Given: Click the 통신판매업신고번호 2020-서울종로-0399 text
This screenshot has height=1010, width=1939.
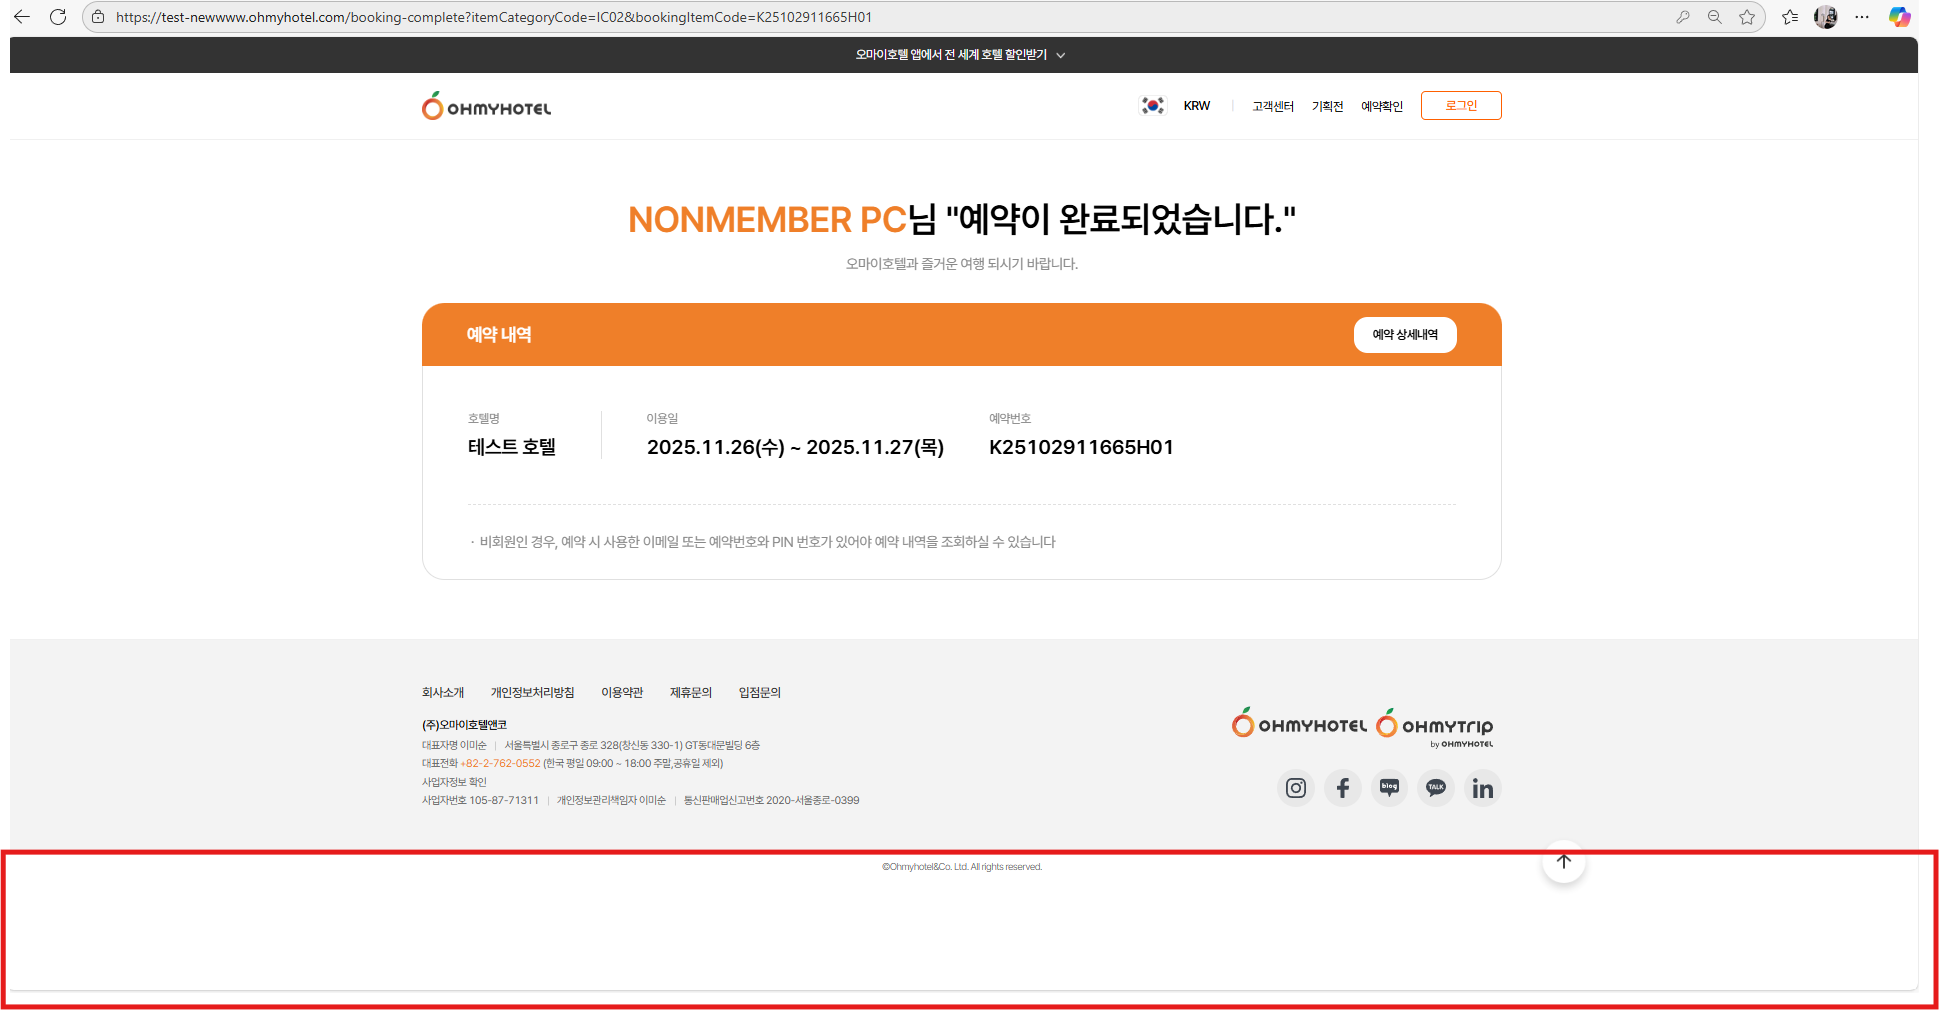Looking at the screenshot, I should tap(772, 800).
